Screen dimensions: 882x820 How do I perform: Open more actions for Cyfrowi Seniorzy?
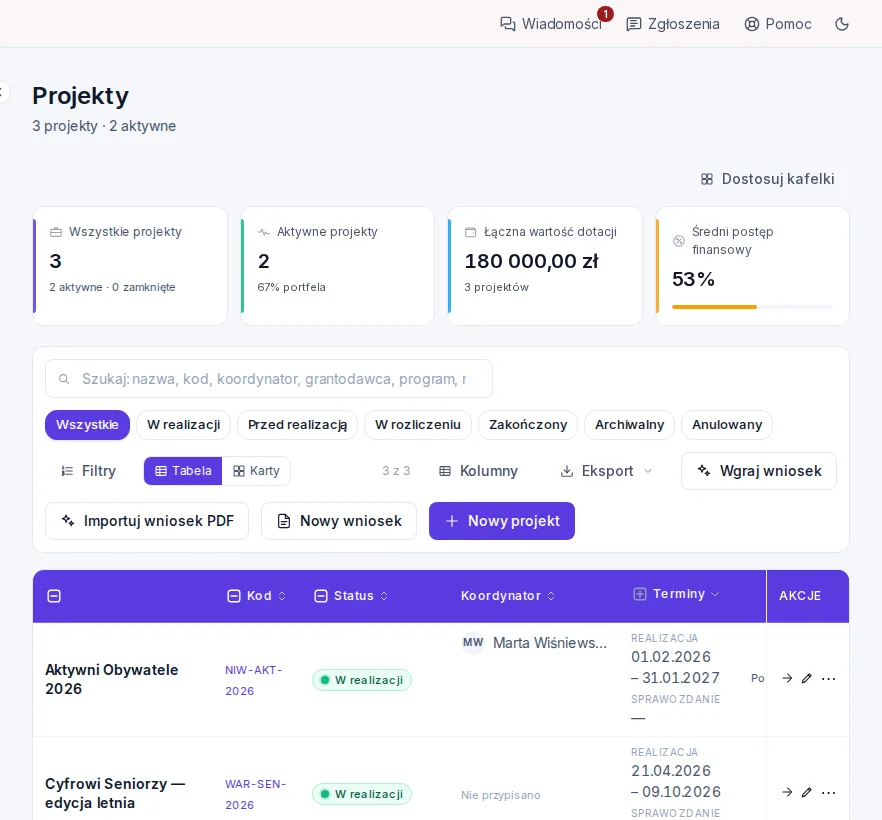pyautogui.click(x=829, y=792)
